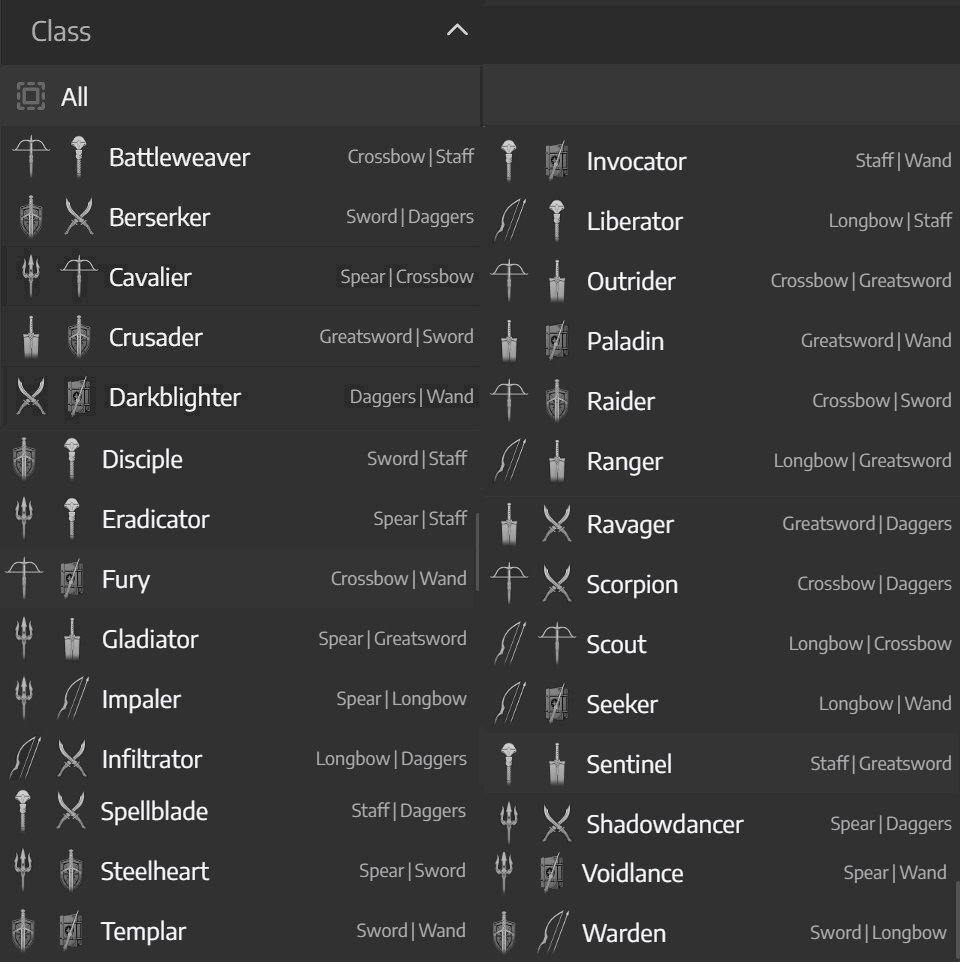
Task: Choose the Paladin class
Action: click(x=723, y=341)
